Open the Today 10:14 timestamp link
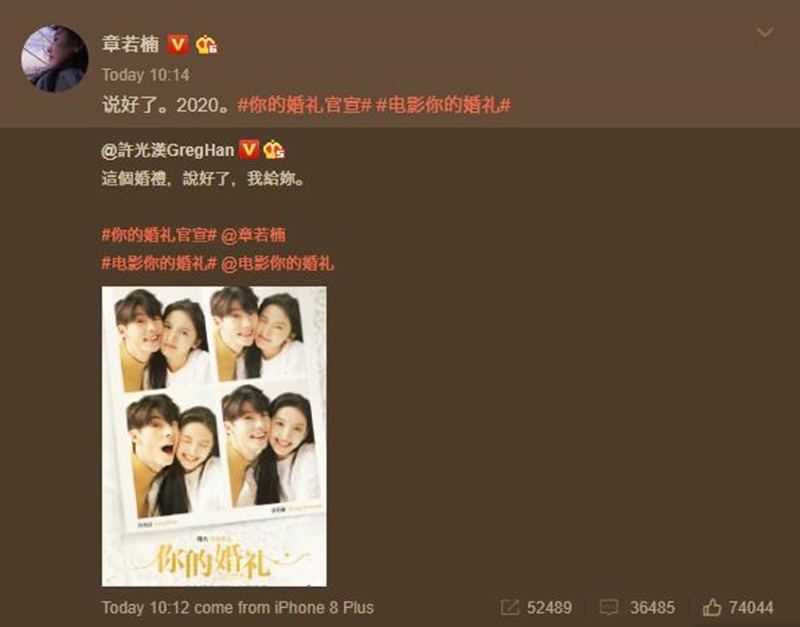The image size is (800, 627). click(x=146, y=75)
